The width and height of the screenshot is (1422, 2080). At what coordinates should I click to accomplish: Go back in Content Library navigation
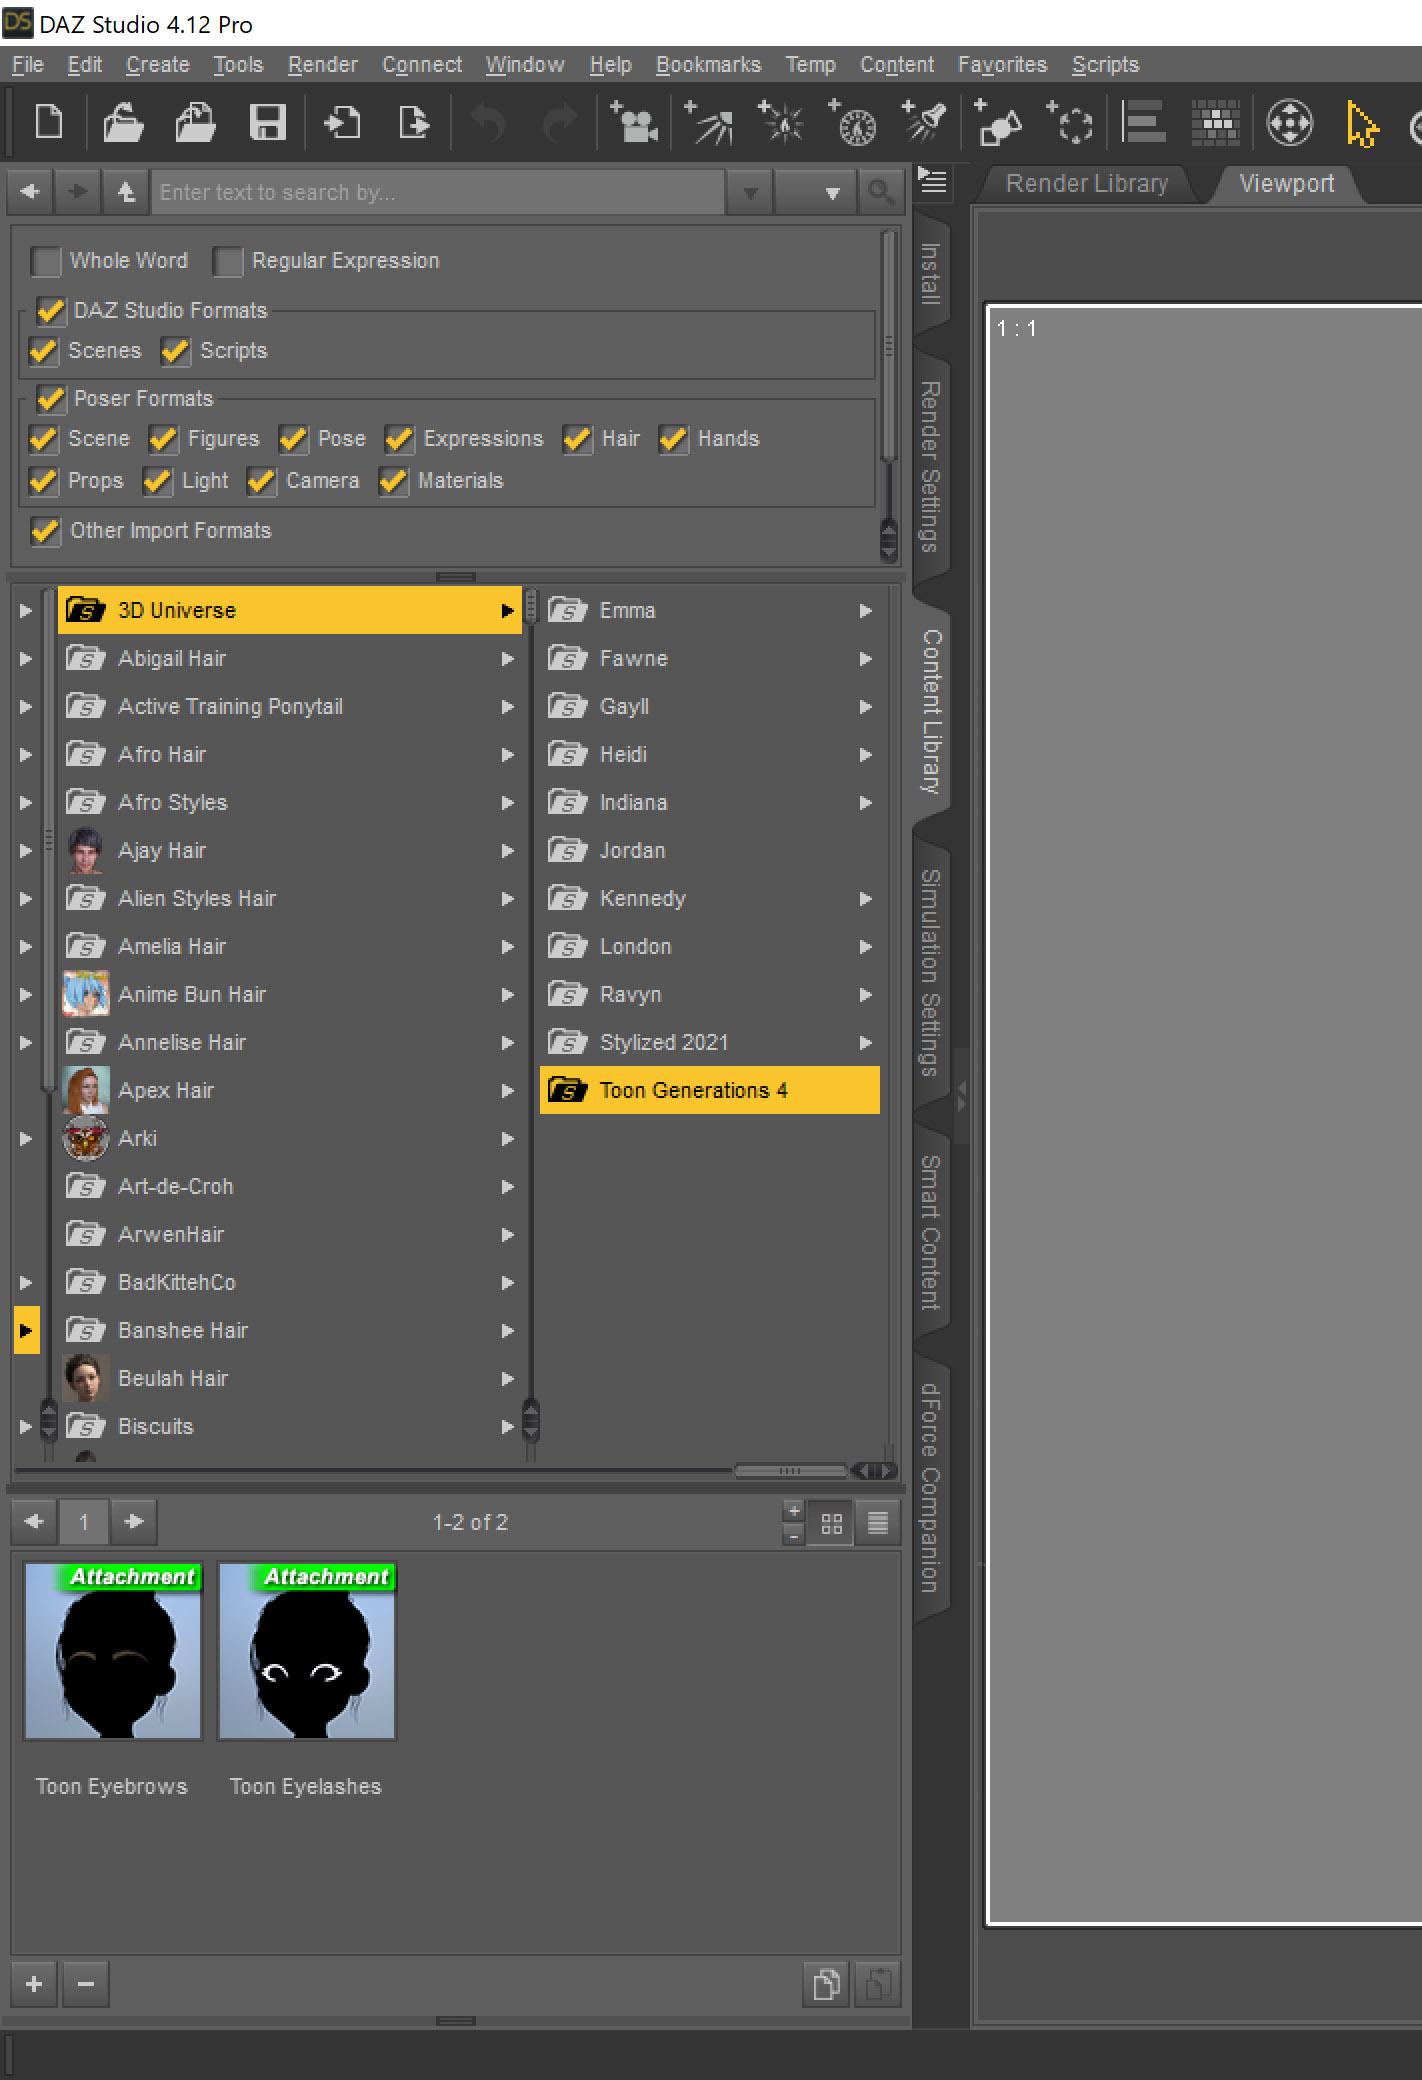(30, 191)
